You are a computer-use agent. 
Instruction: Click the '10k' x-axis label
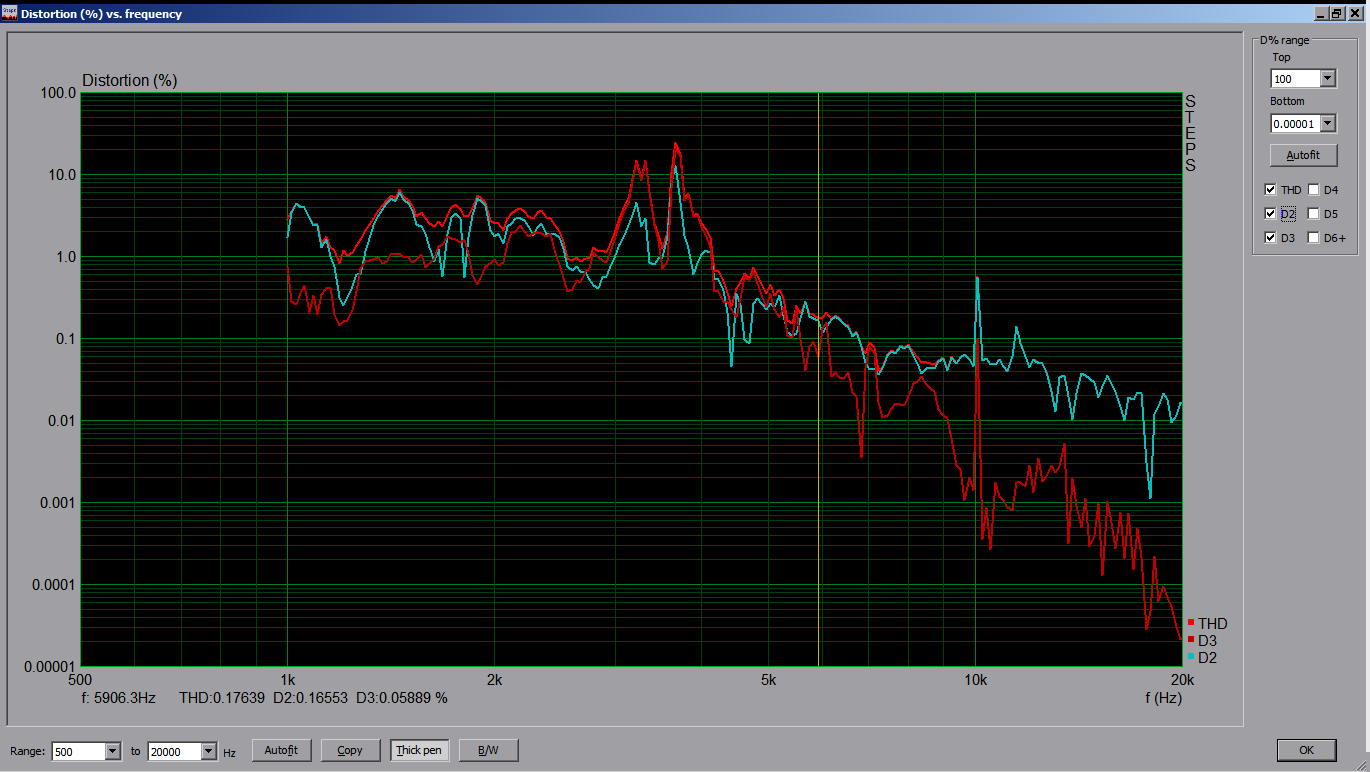[975, 680]
